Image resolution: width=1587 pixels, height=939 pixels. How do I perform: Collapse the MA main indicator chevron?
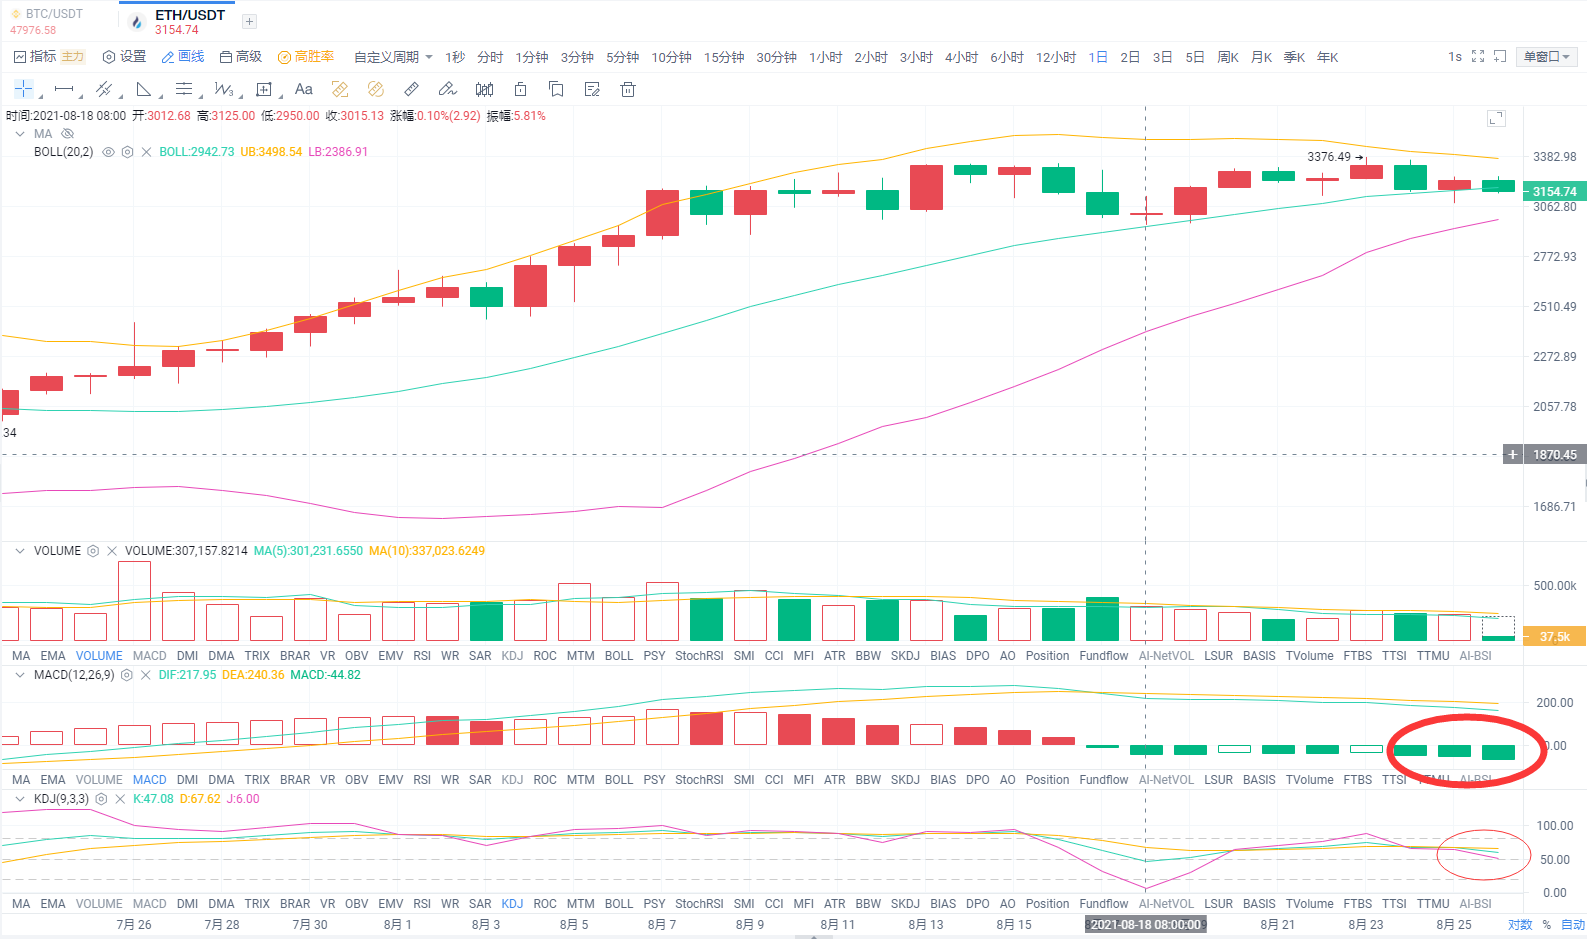click(x=20, y=134)
